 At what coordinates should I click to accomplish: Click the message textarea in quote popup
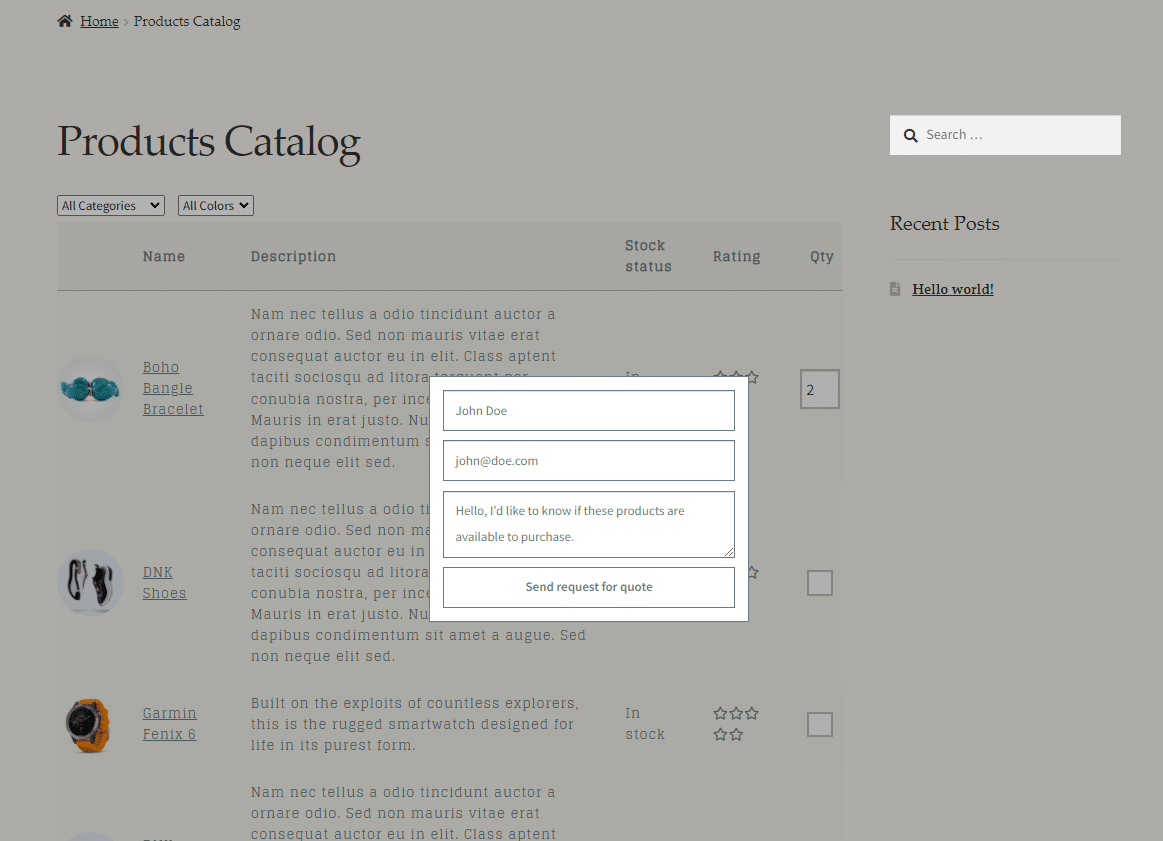click(589, 524)
